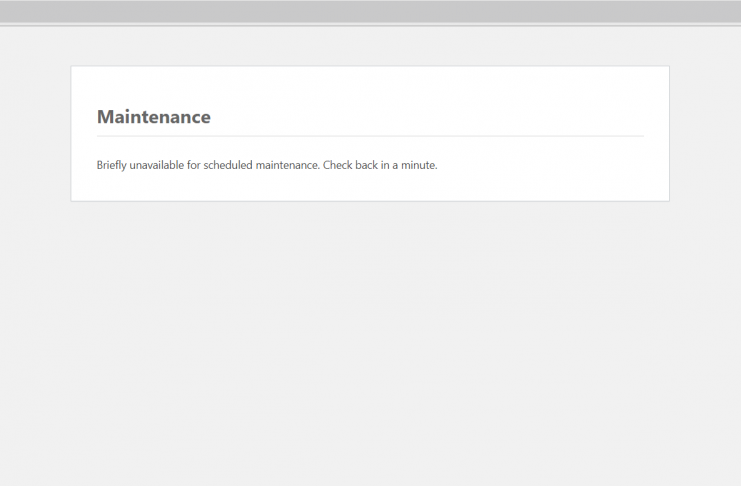Click the gray margin right of the card
The height and width of the screenshot is (486, 741).
tap(705, 133)
